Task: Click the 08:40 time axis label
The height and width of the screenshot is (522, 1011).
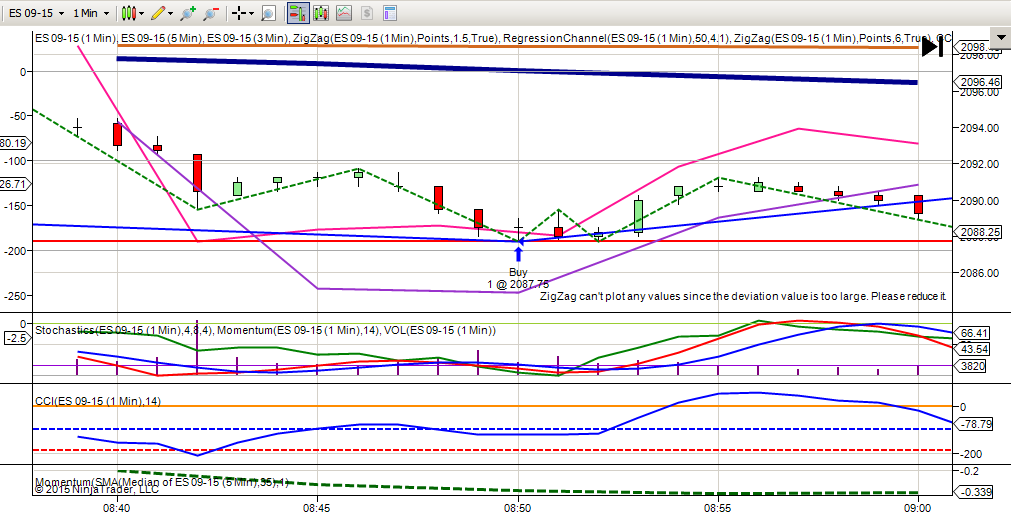Action: tap(117, 508)
